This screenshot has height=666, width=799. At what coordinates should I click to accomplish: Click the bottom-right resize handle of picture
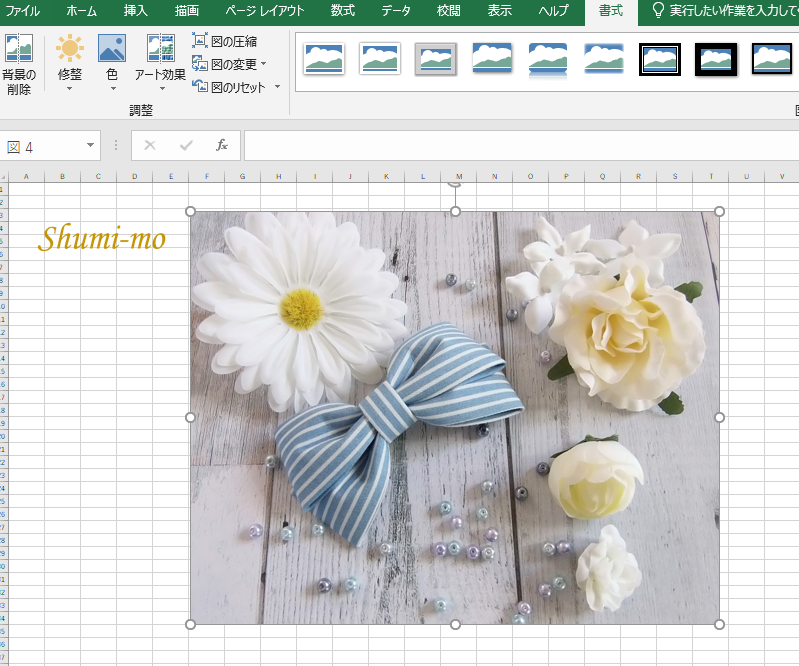point(720,624)
